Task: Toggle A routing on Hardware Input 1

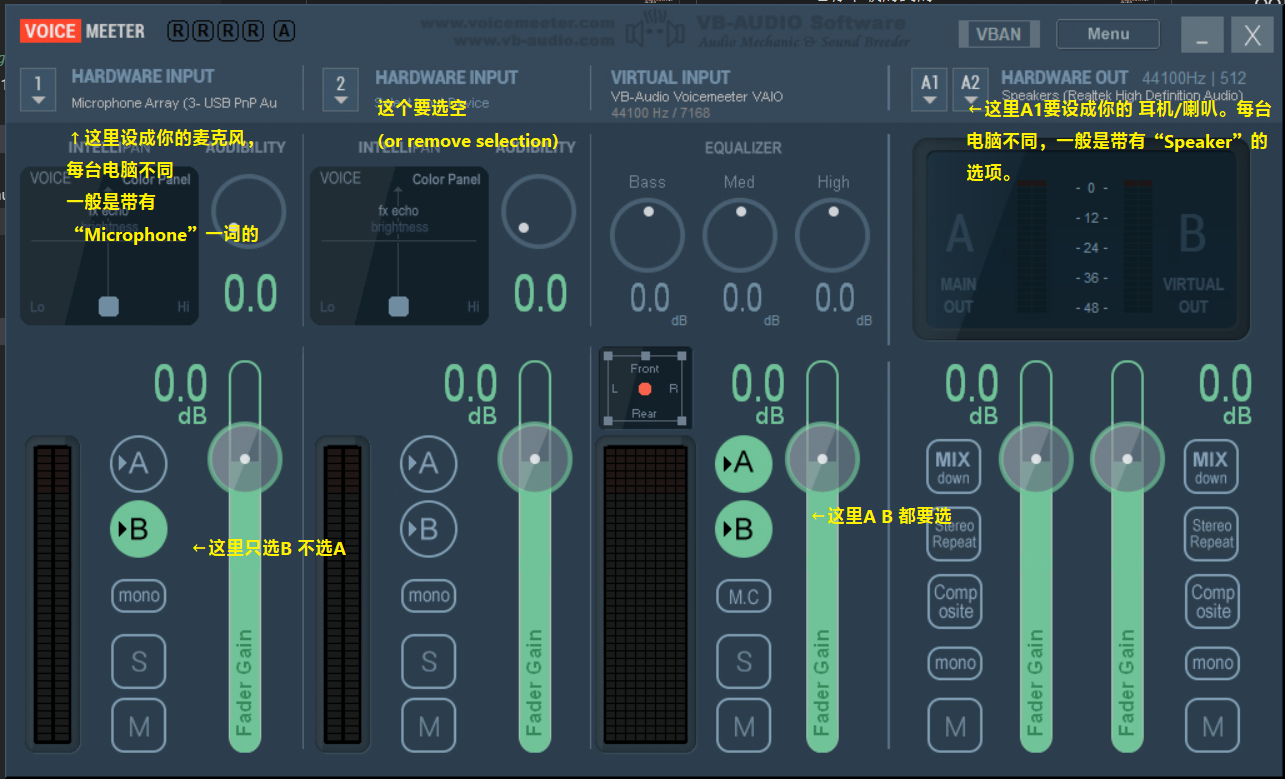Action: (x=138, y=463)
